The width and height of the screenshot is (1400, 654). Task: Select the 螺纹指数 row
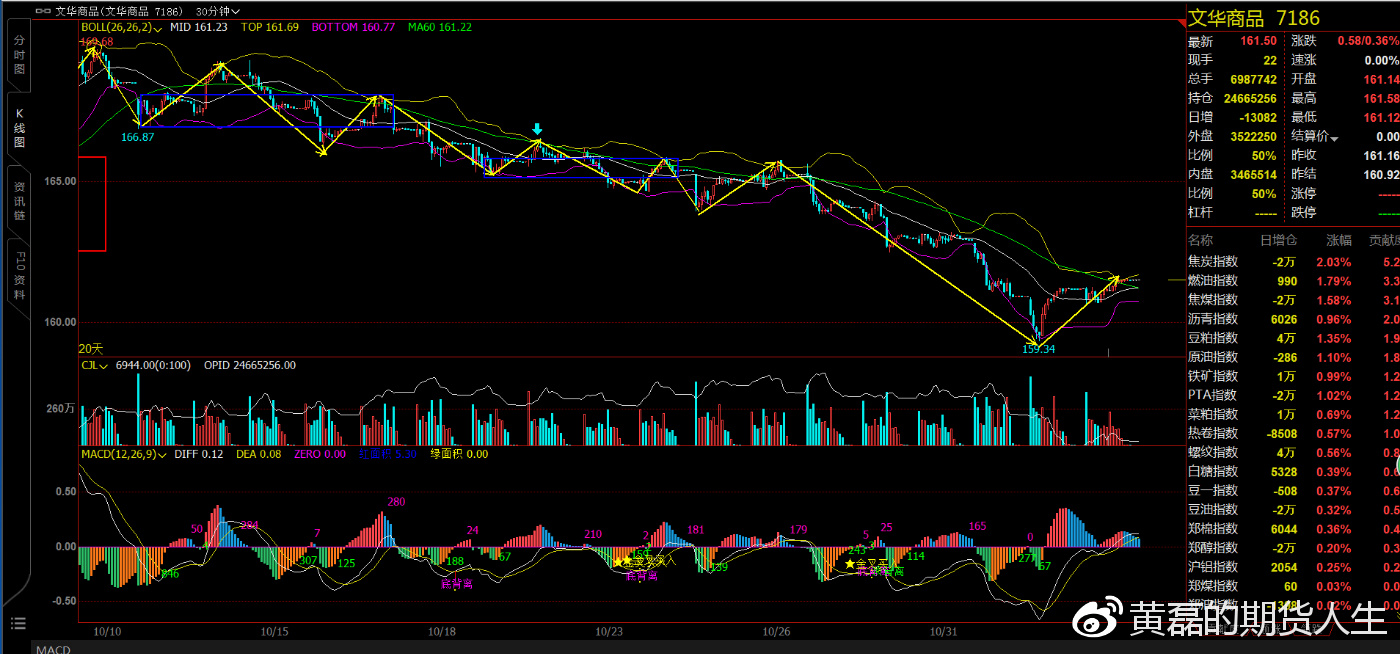[x=1291, y=452]
